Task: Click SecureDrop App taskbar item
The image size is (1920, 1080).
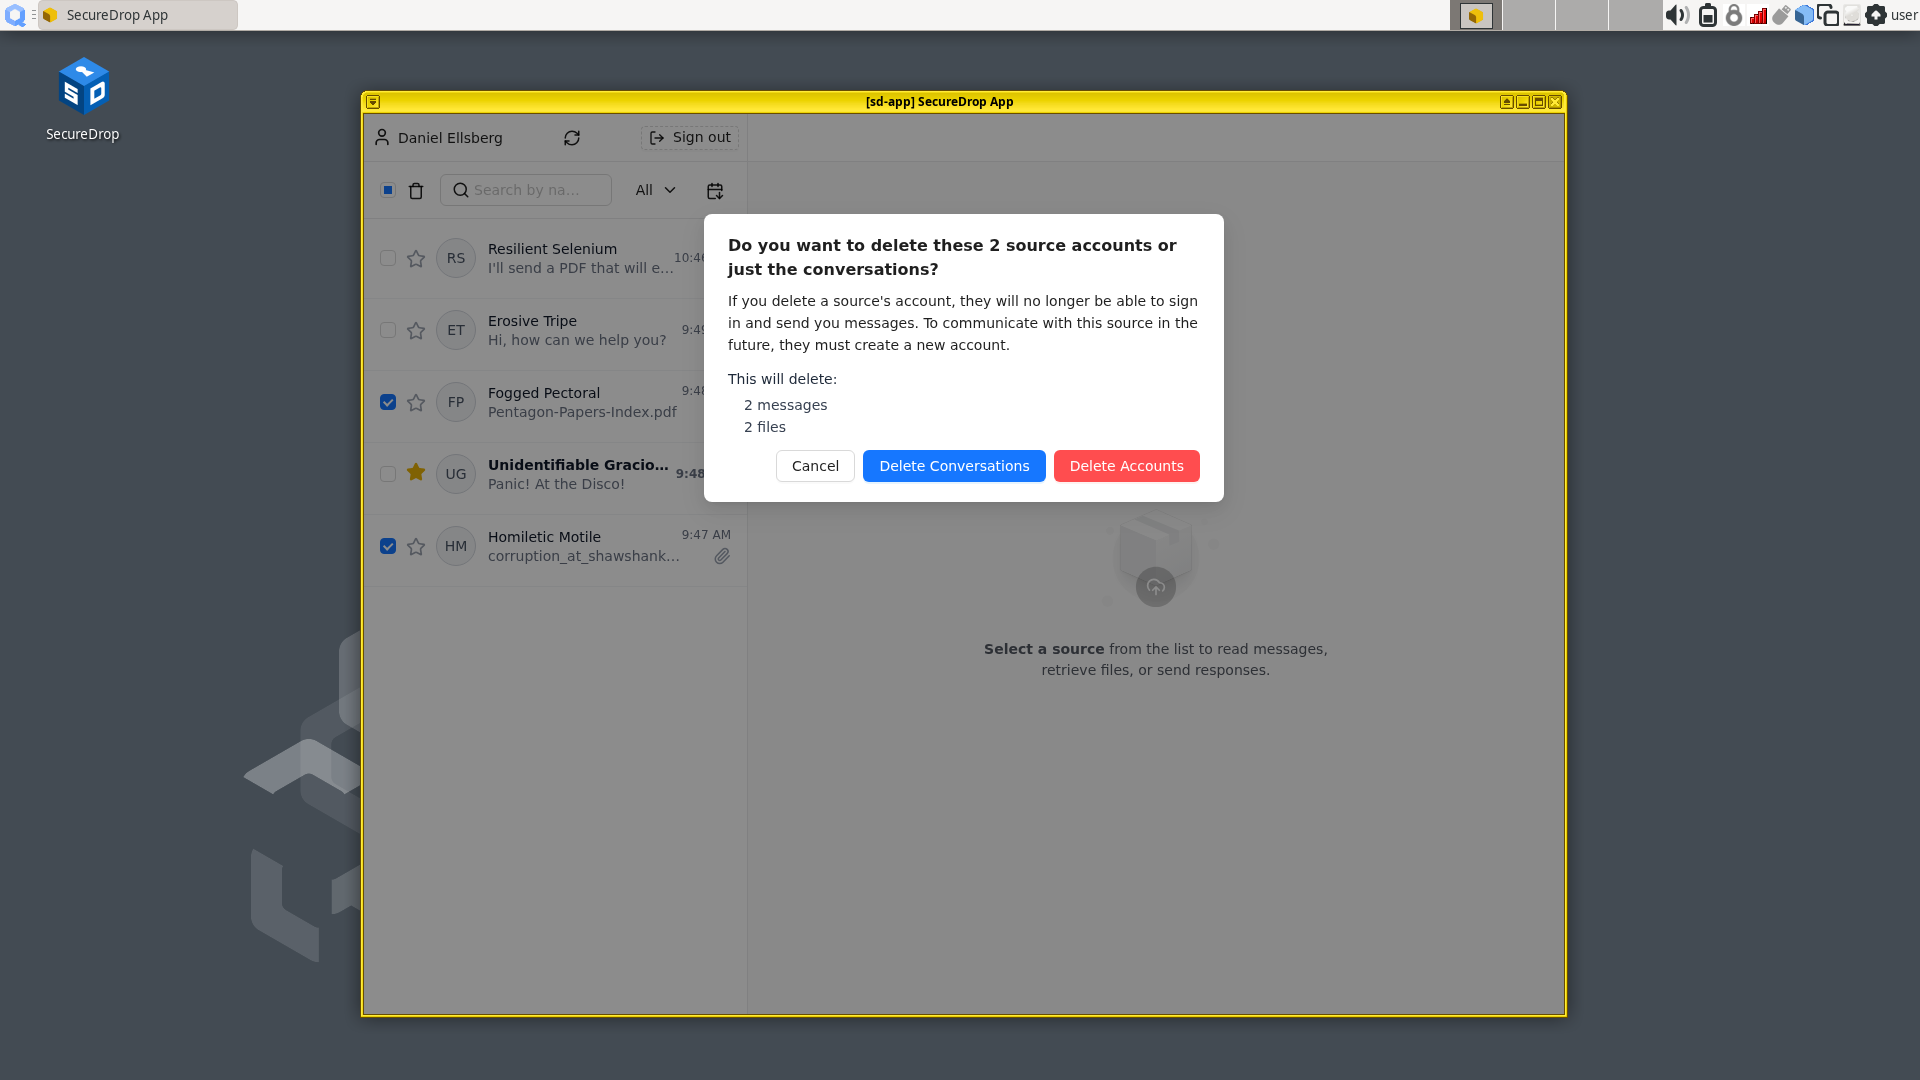Action: pos(138,15)
